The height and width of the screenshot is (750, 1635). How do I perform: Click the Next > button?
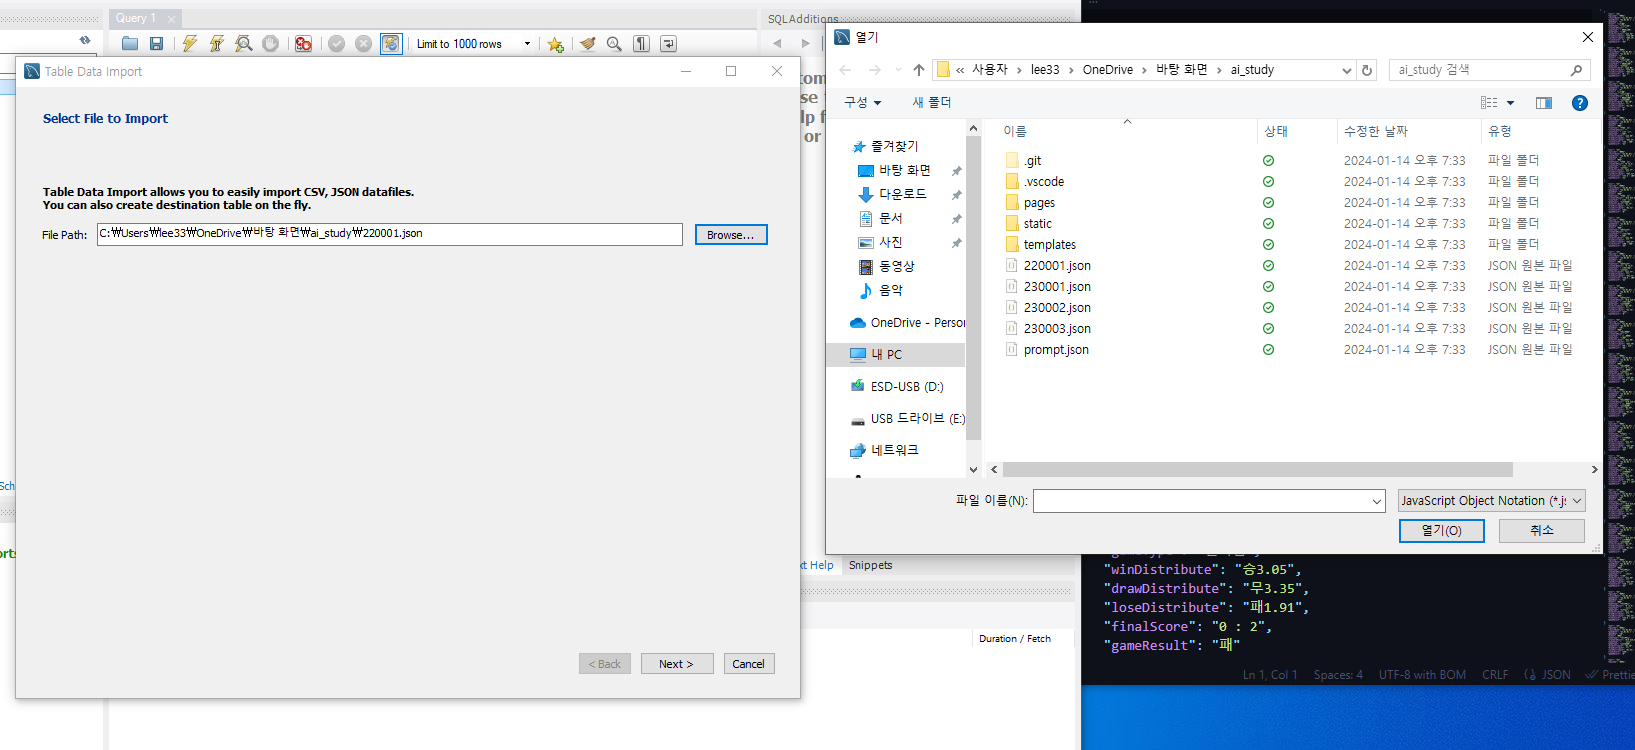pyautogui.click(x=676, y=664)
